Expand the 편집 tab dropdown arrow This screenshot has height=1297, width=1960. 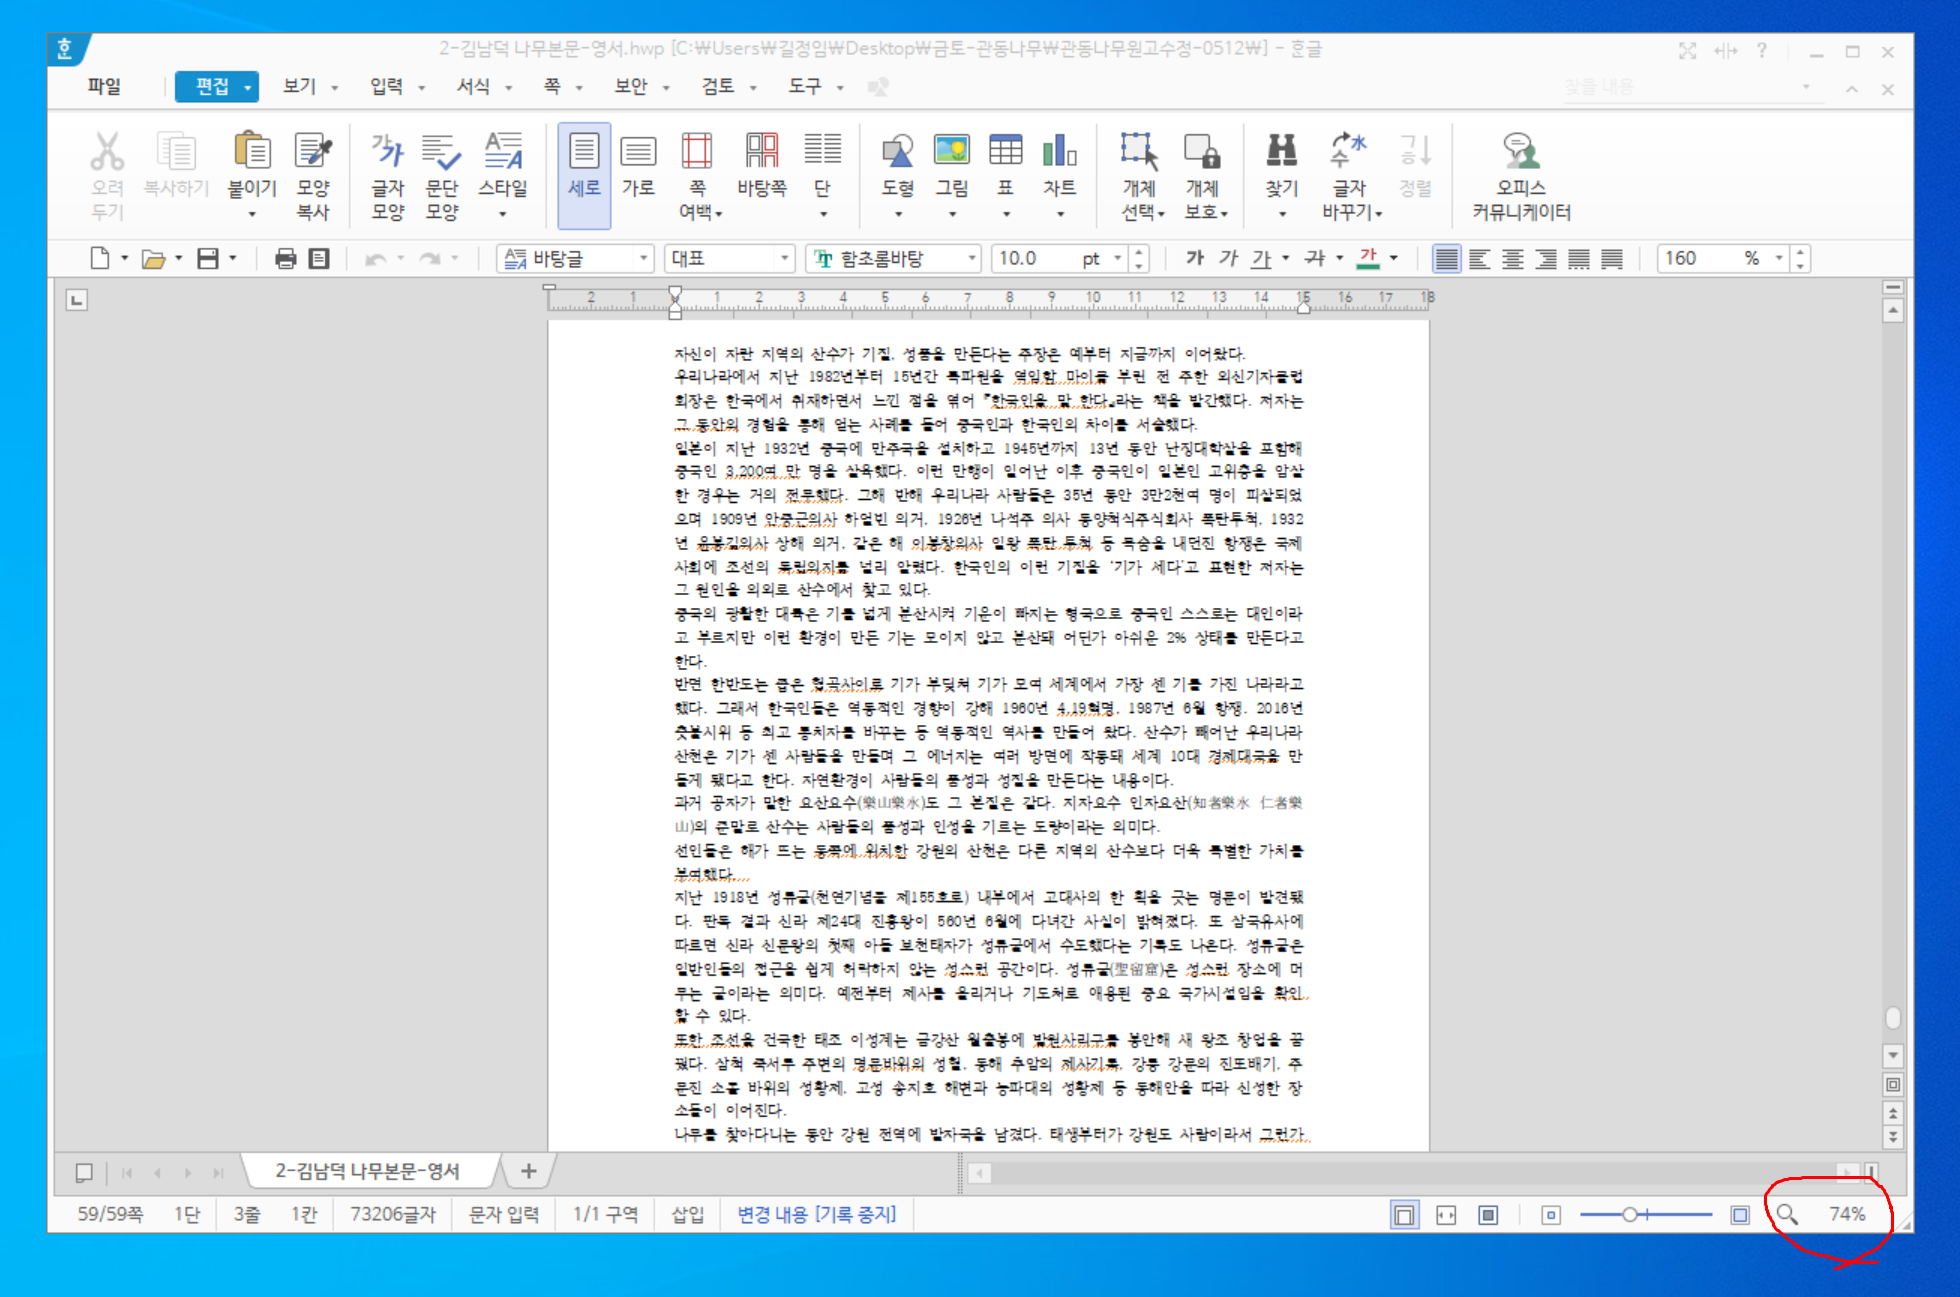click(x=247, y=88)
